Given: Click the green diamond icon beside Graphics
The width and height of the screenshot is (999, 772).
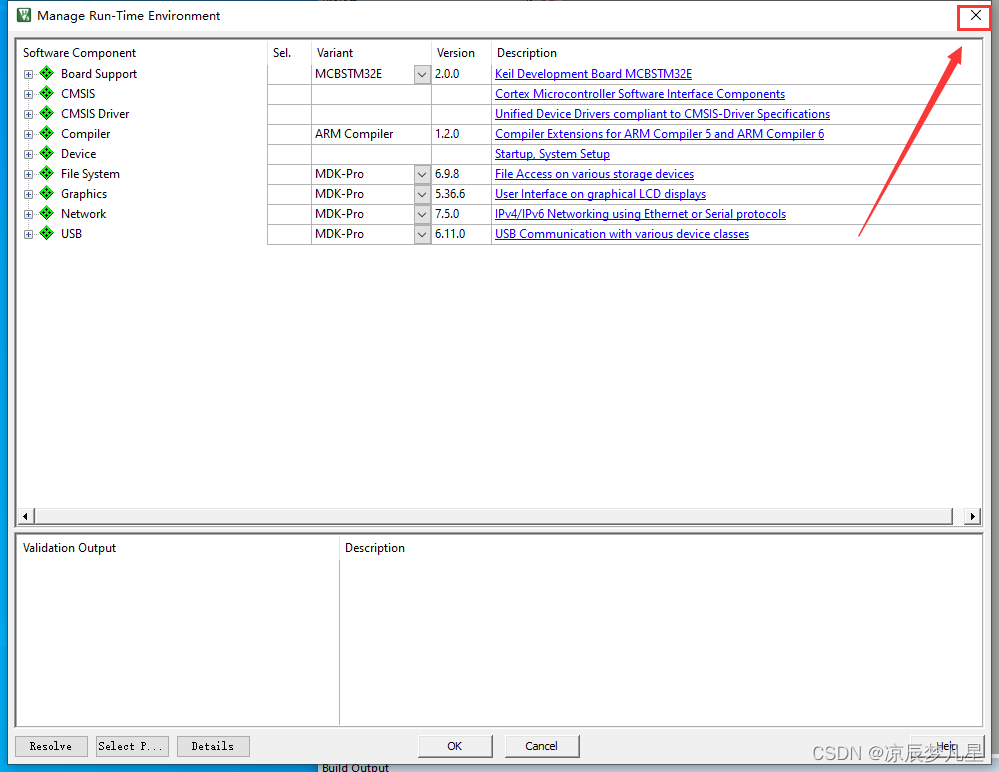Looking at the screenshot, I should click(x=47, y=194).
